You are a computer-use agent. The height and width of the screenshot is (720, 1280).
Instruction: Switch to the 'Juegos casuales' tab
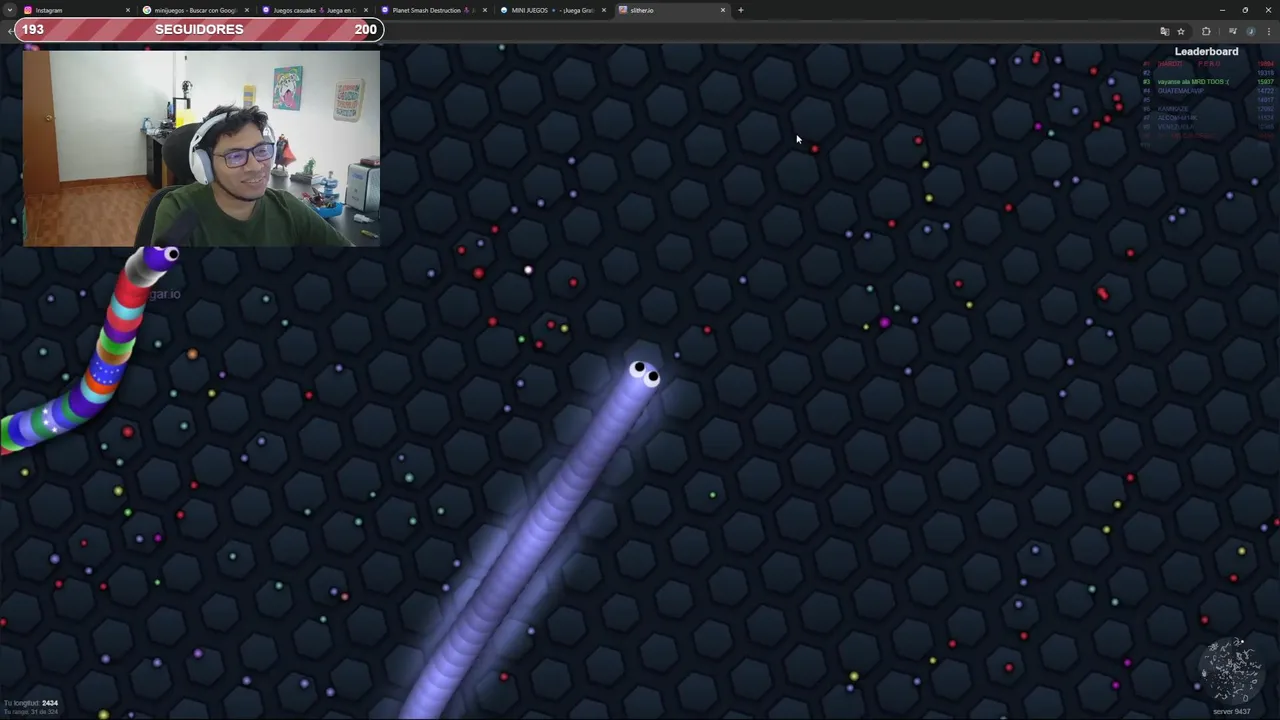pos(315,10)
